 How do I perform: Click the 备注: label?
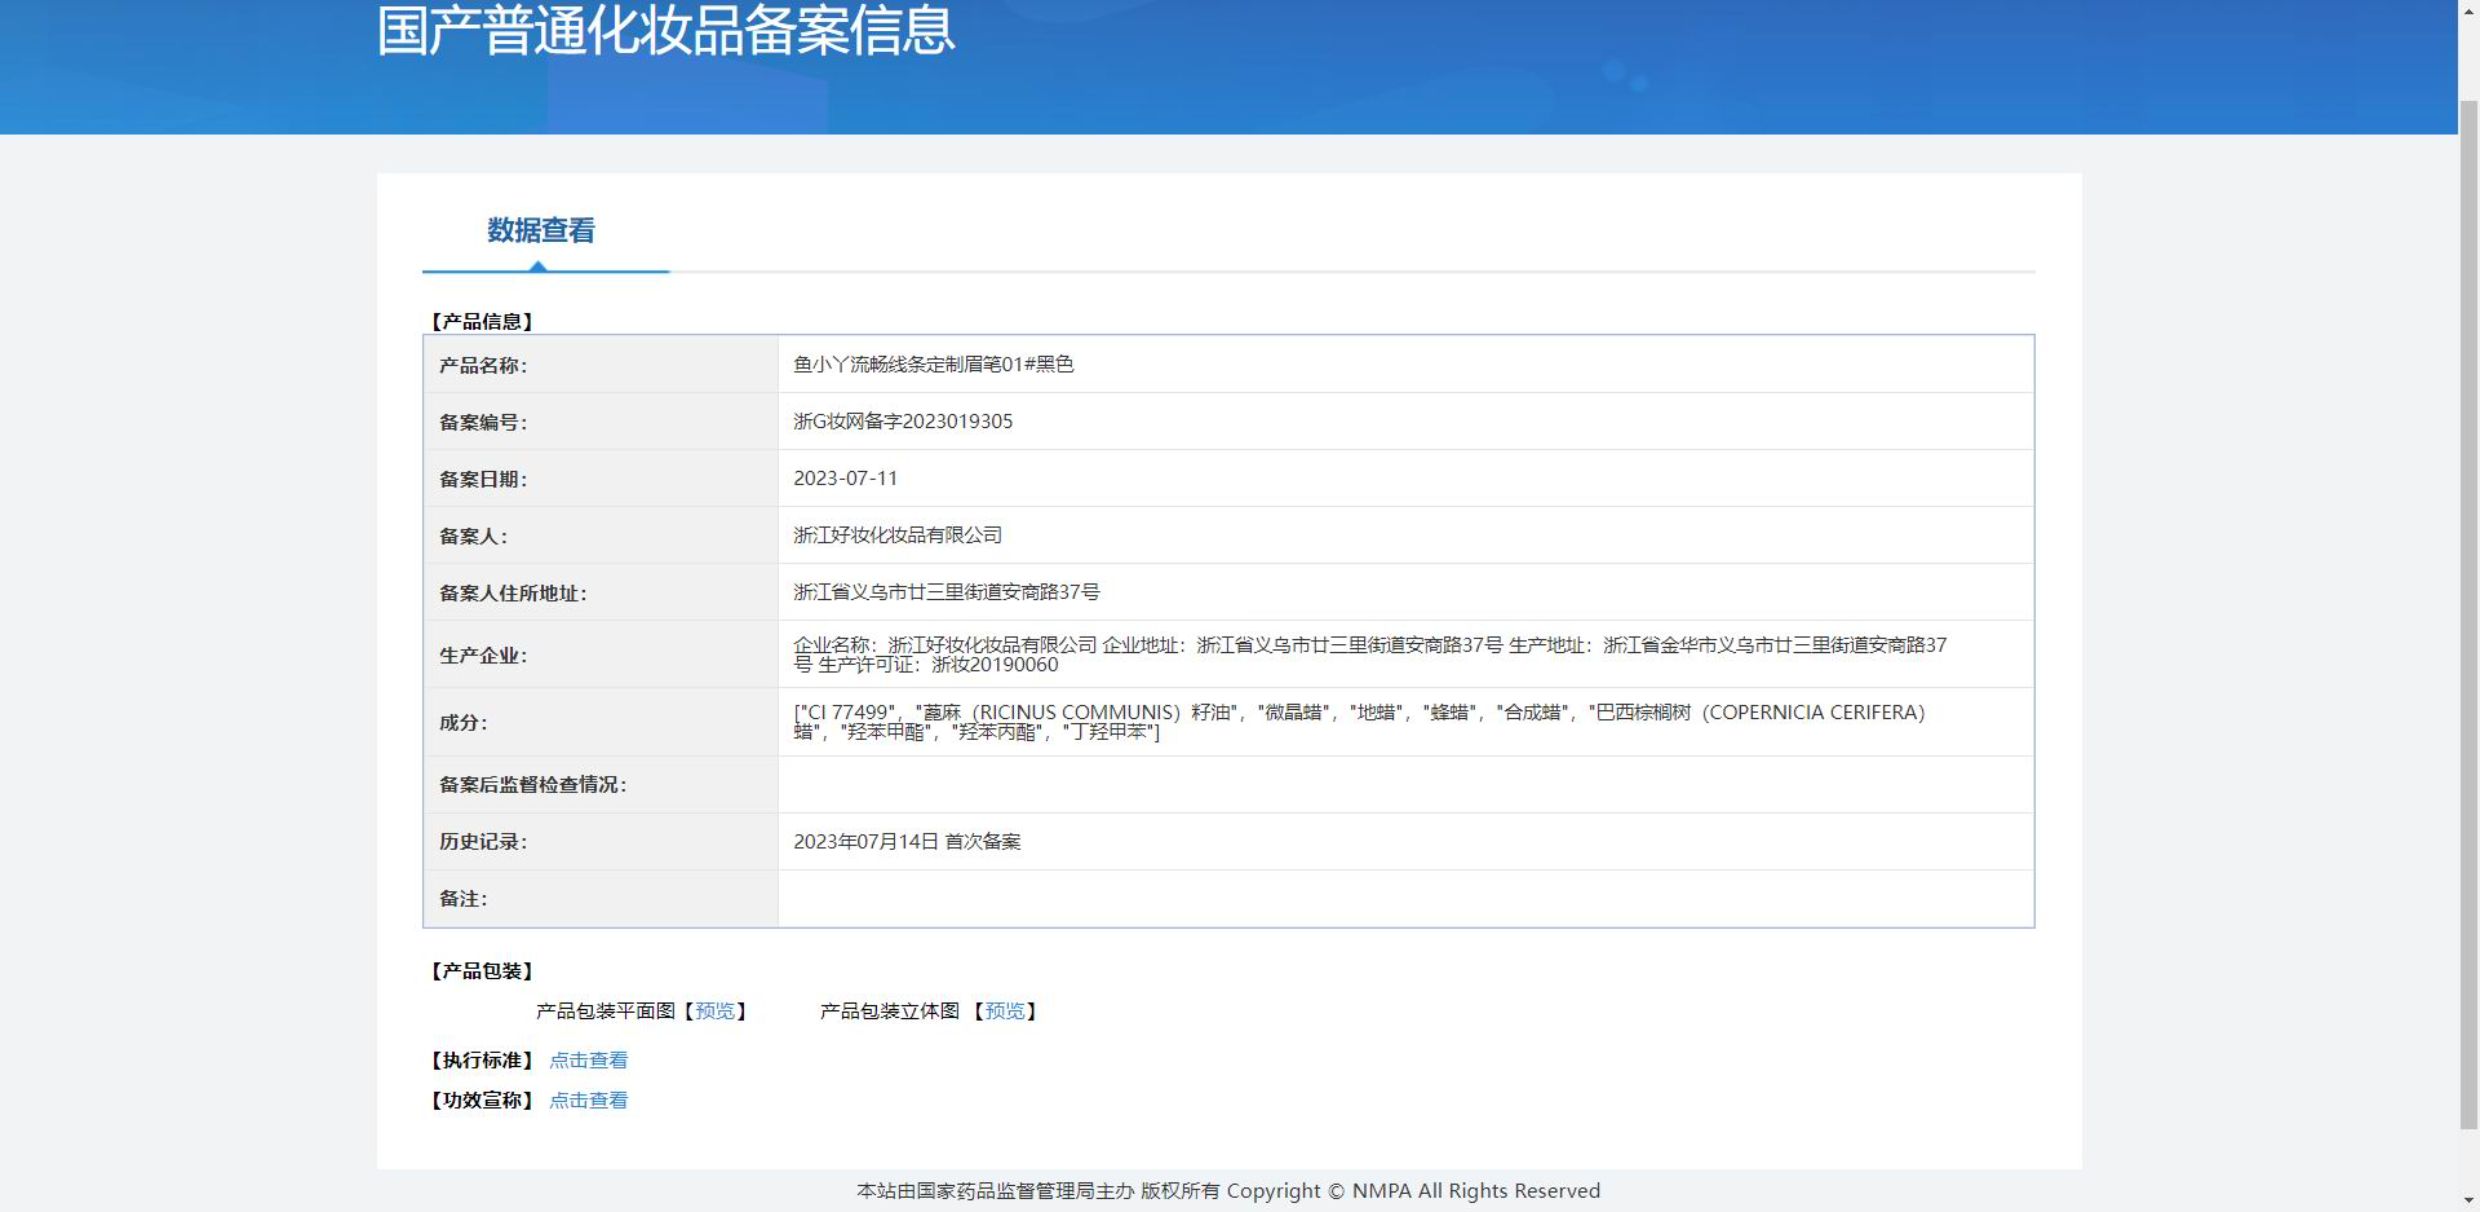click(x=463, y=898)
